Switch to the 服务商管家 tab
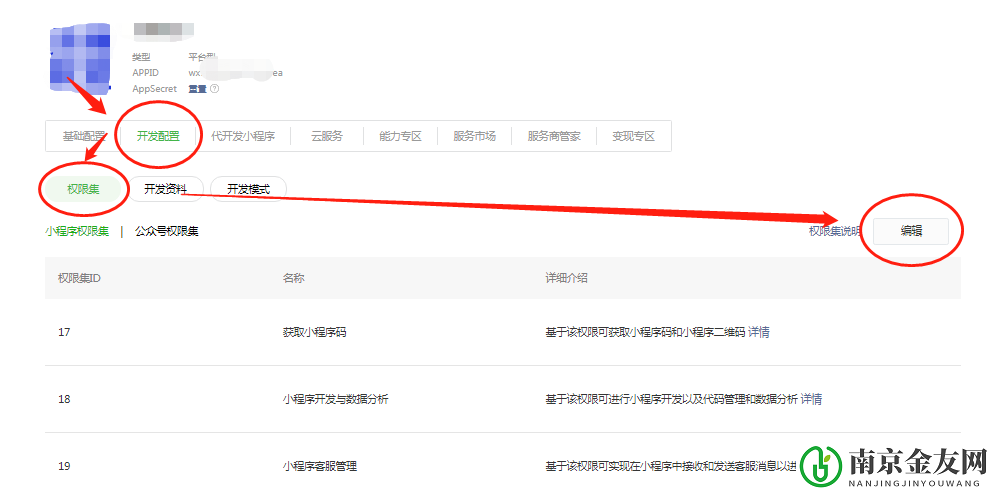 coord(554,136)
